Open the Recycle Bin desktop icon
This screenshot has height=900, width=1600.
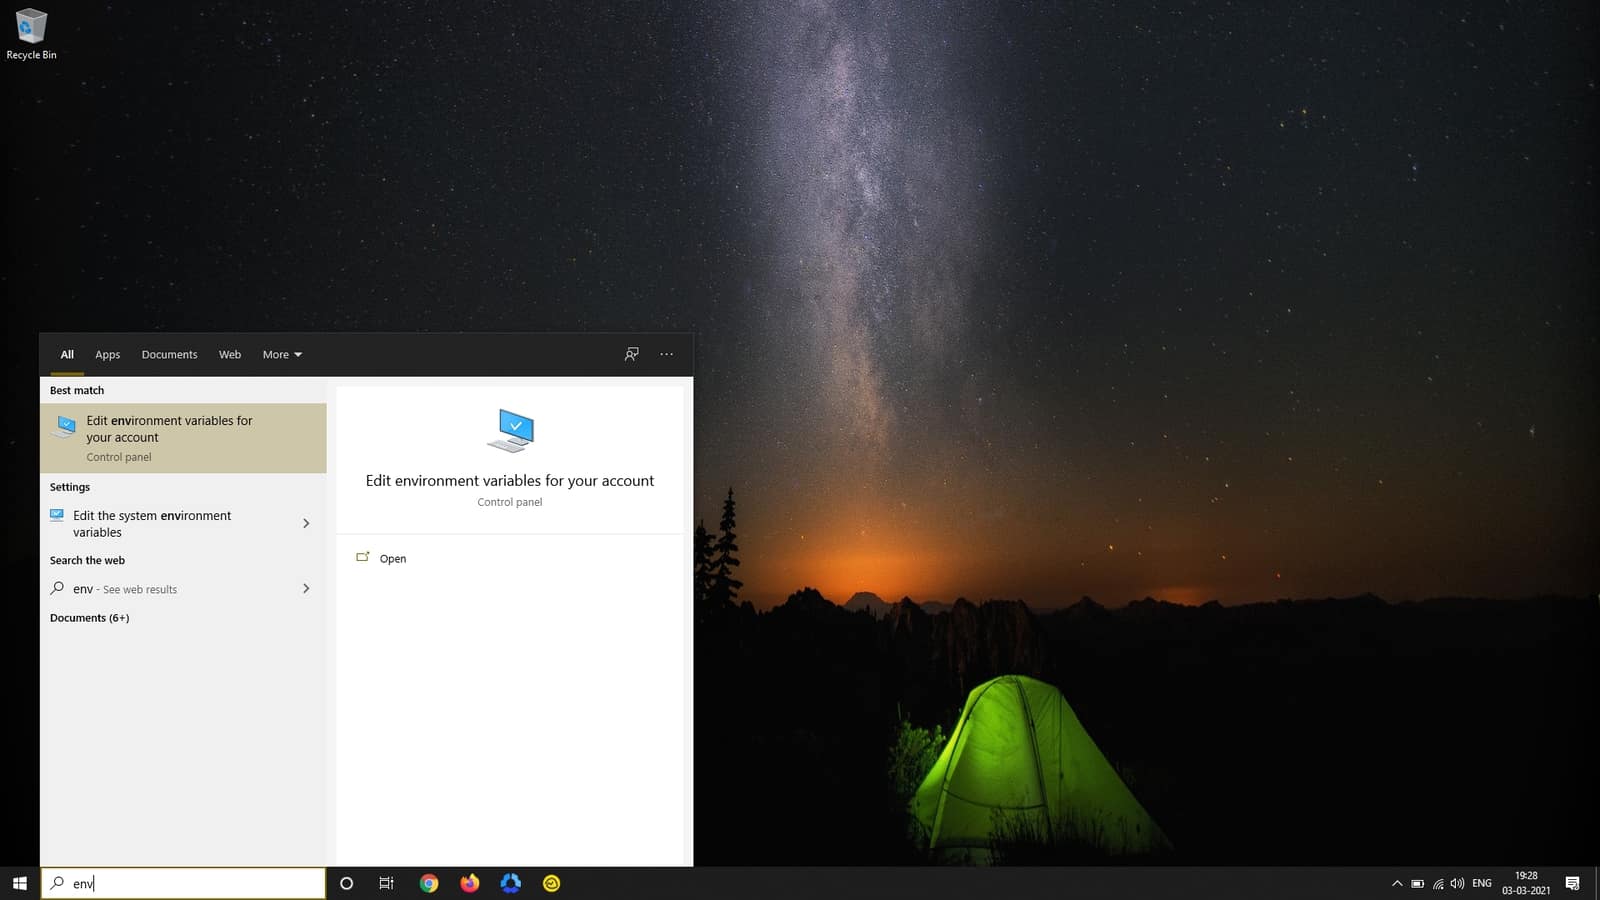click(x=31, y=35)
